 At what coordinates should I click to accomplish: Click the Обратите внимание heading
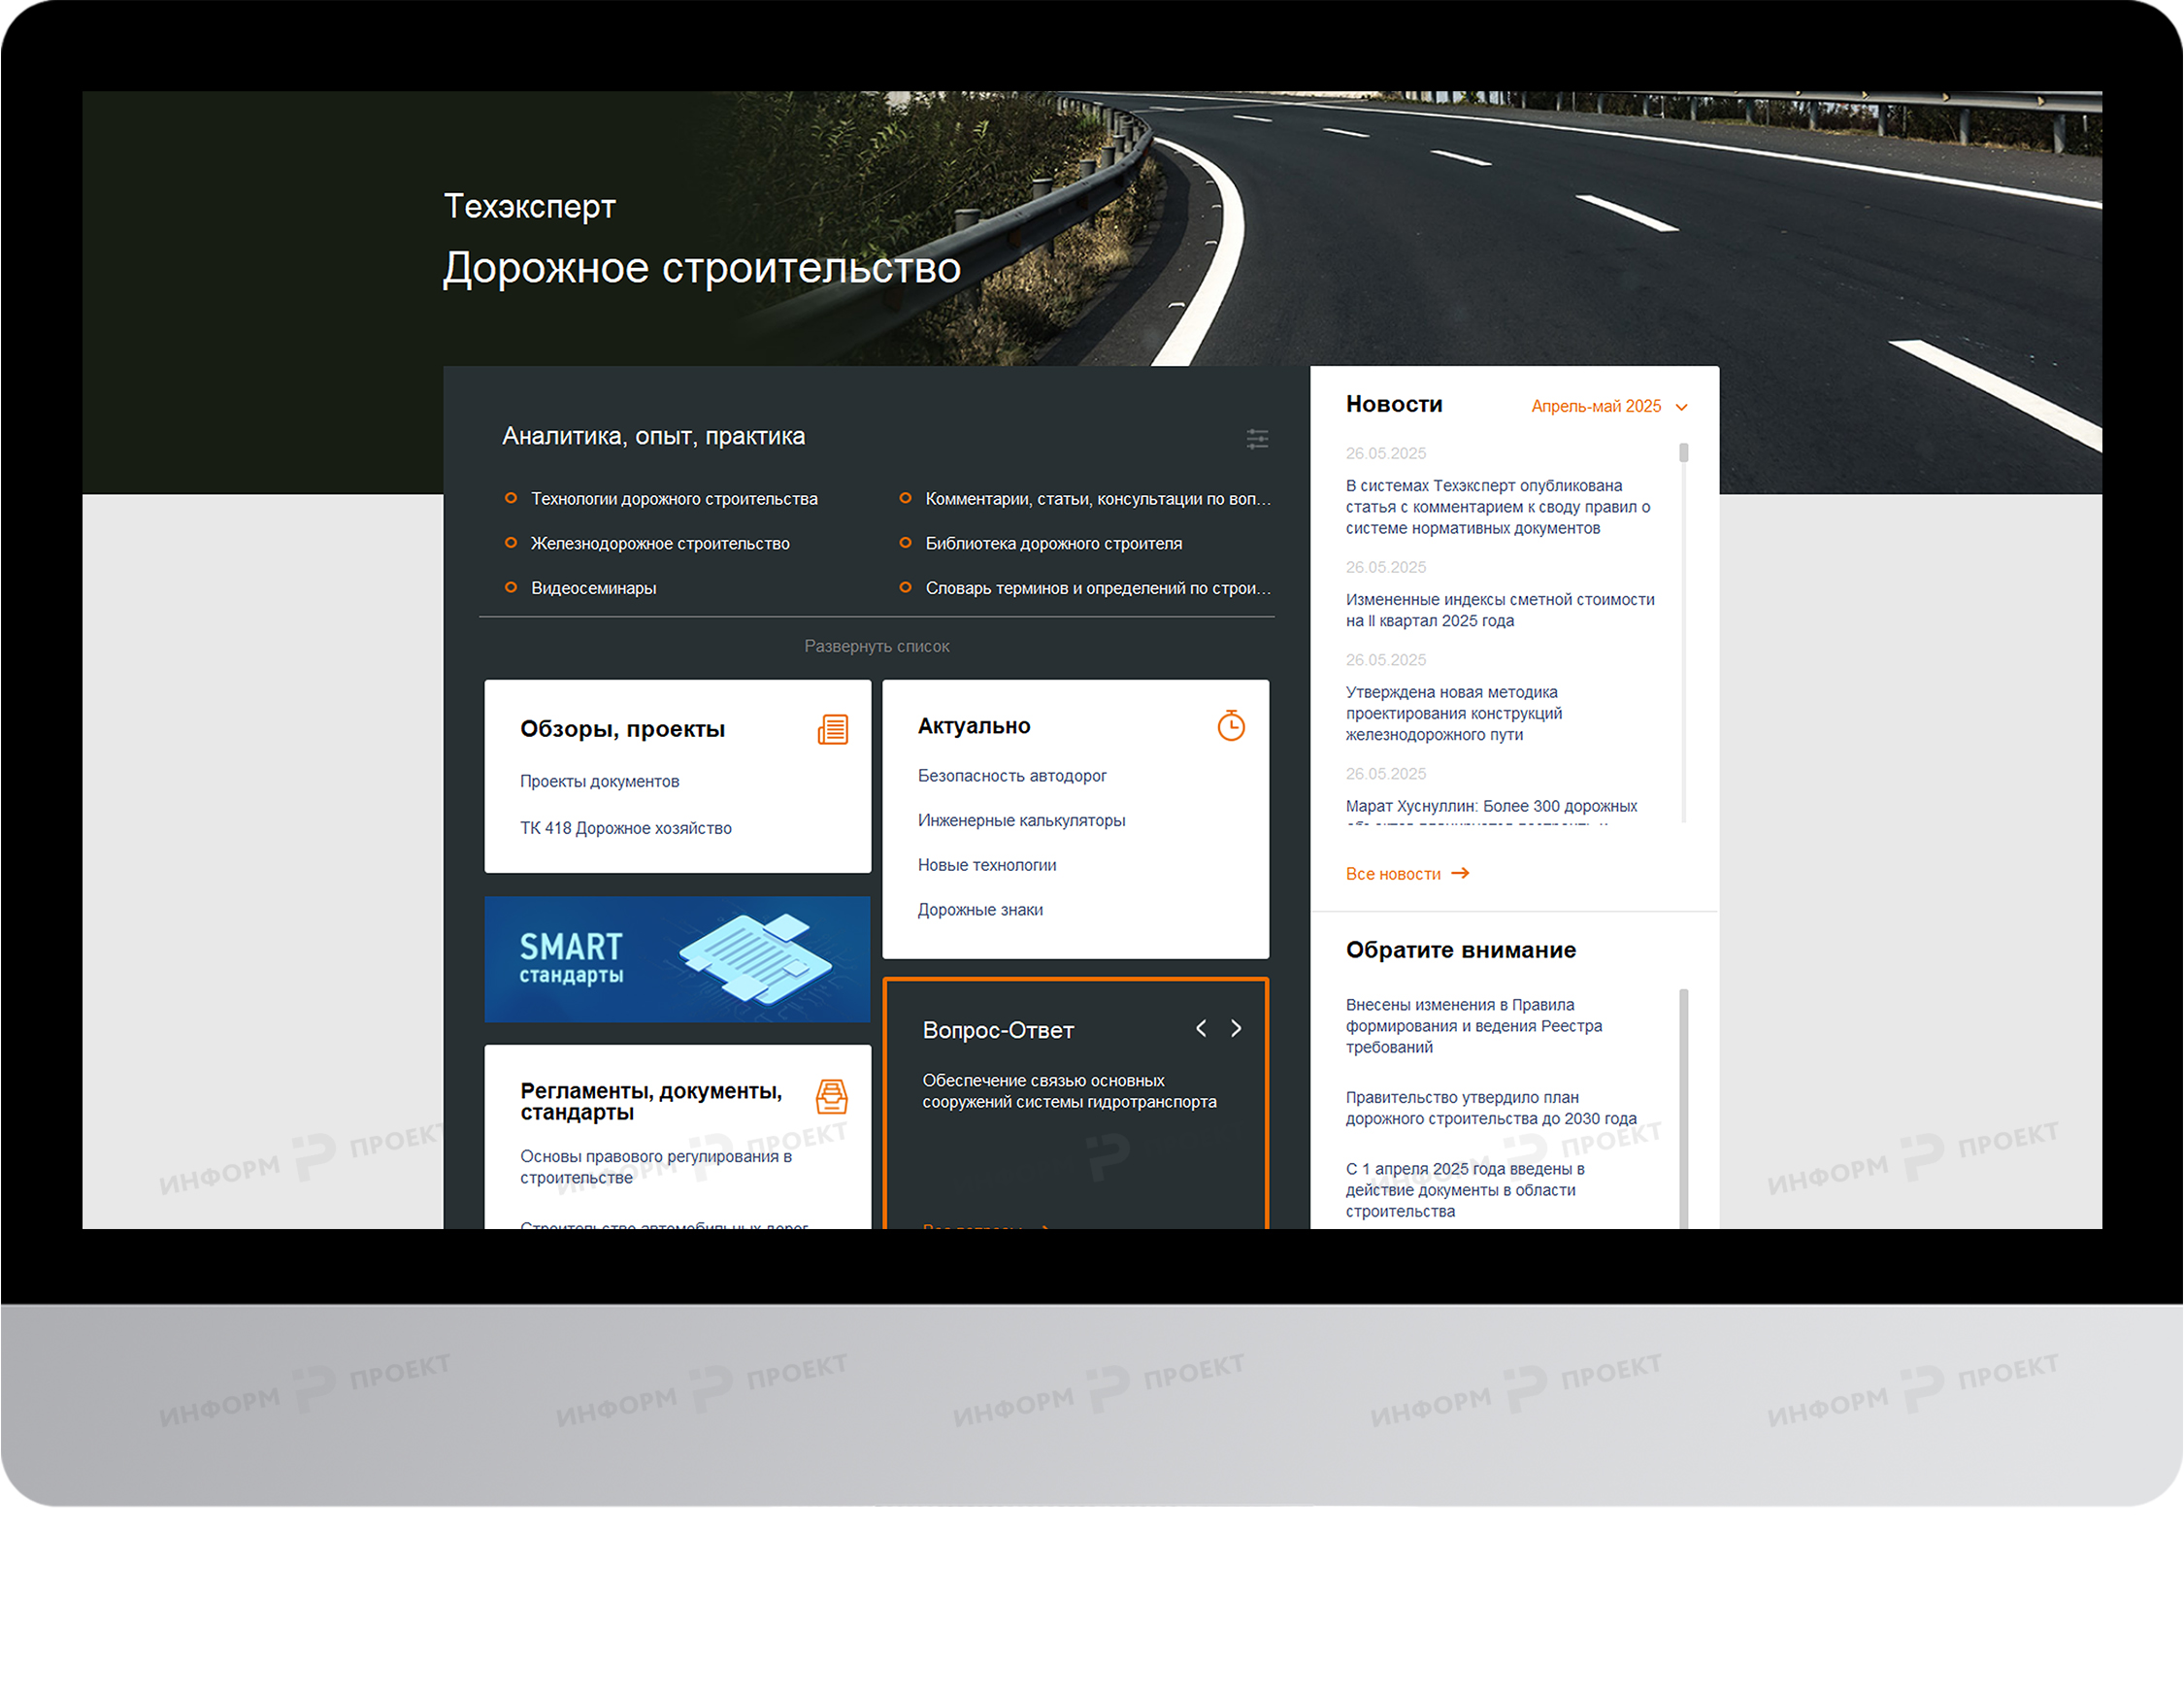(1461, 950)
